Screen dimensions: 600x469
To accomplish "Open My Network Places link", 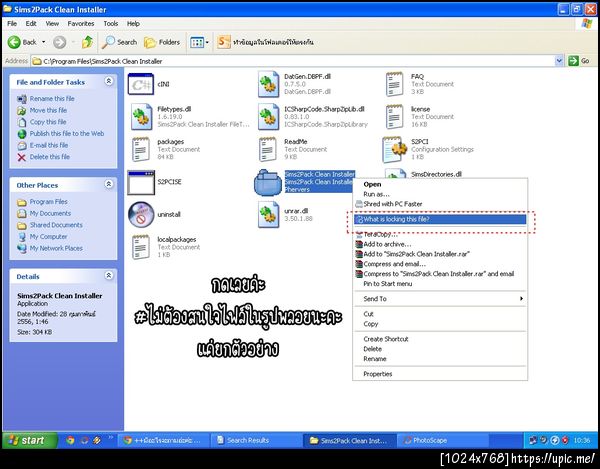I will click(x=56, y=248).
